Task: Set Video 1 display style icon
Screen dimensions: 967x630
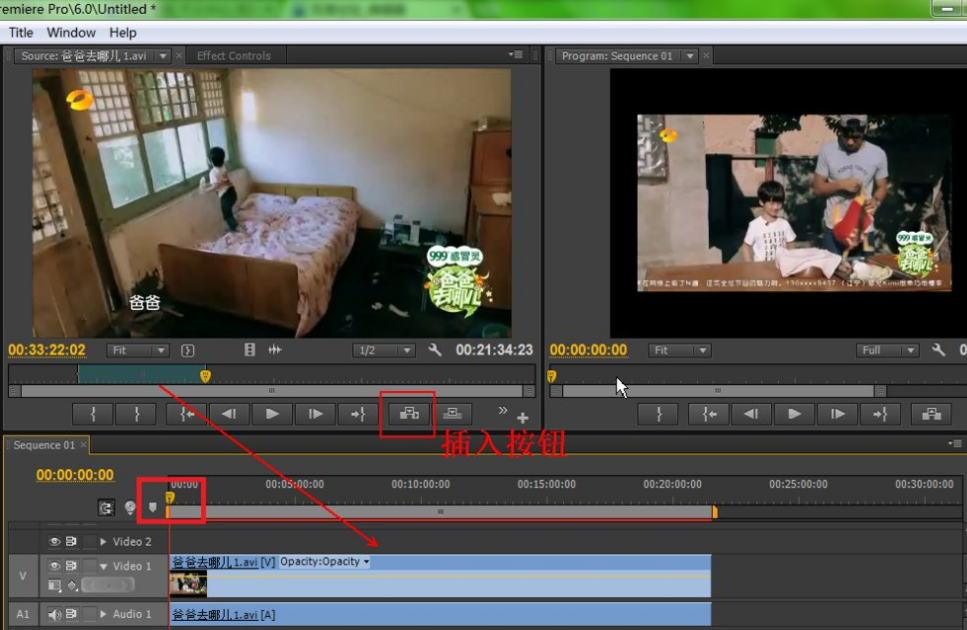Action: [54, 585]
